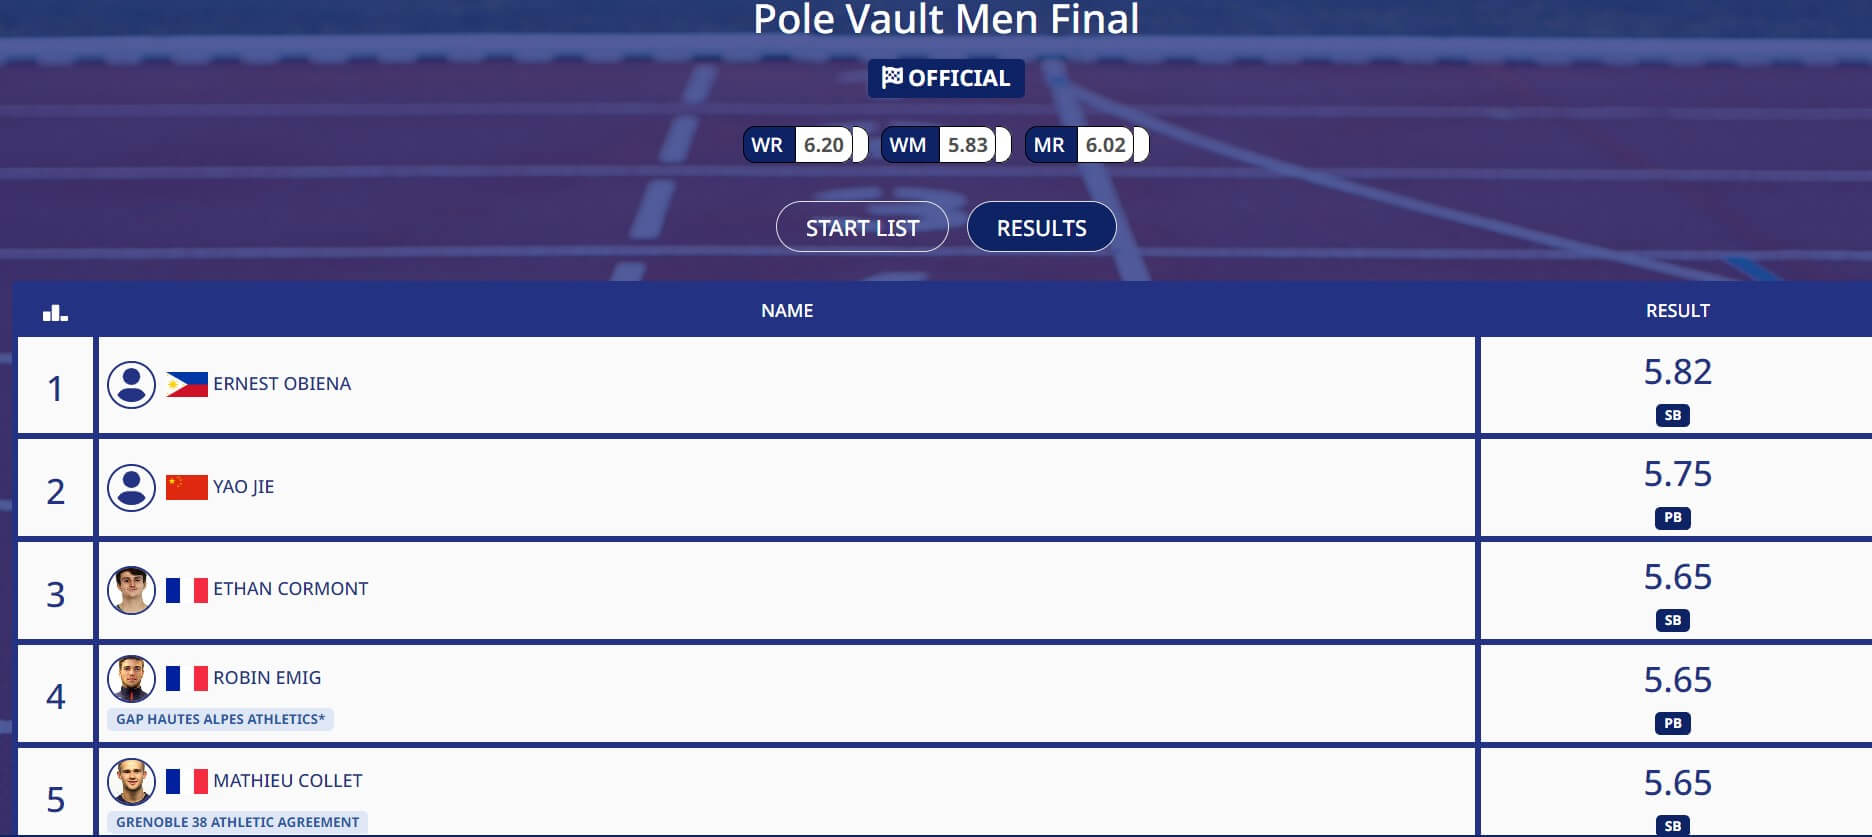Open Ethan Cormont's profile photo
Viewport: 1872px width, 837px height.
(x=131, y=590)
